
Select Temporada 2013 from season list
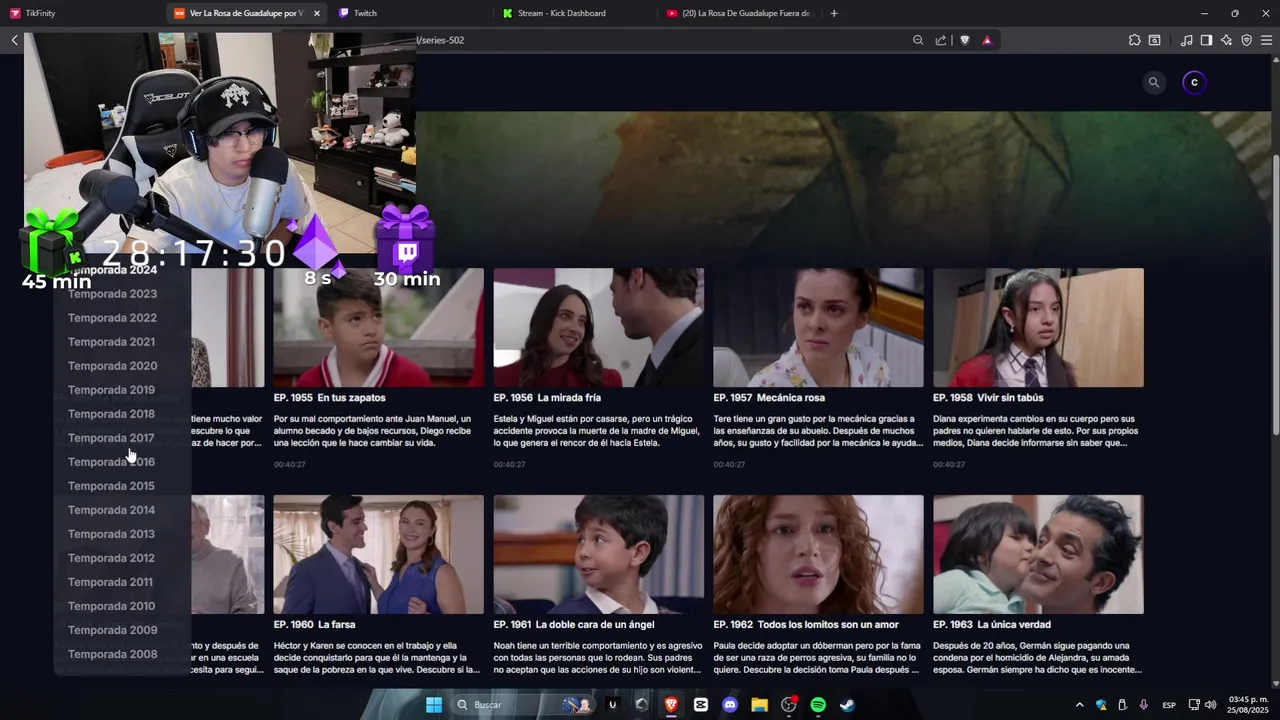click(112, 534)
